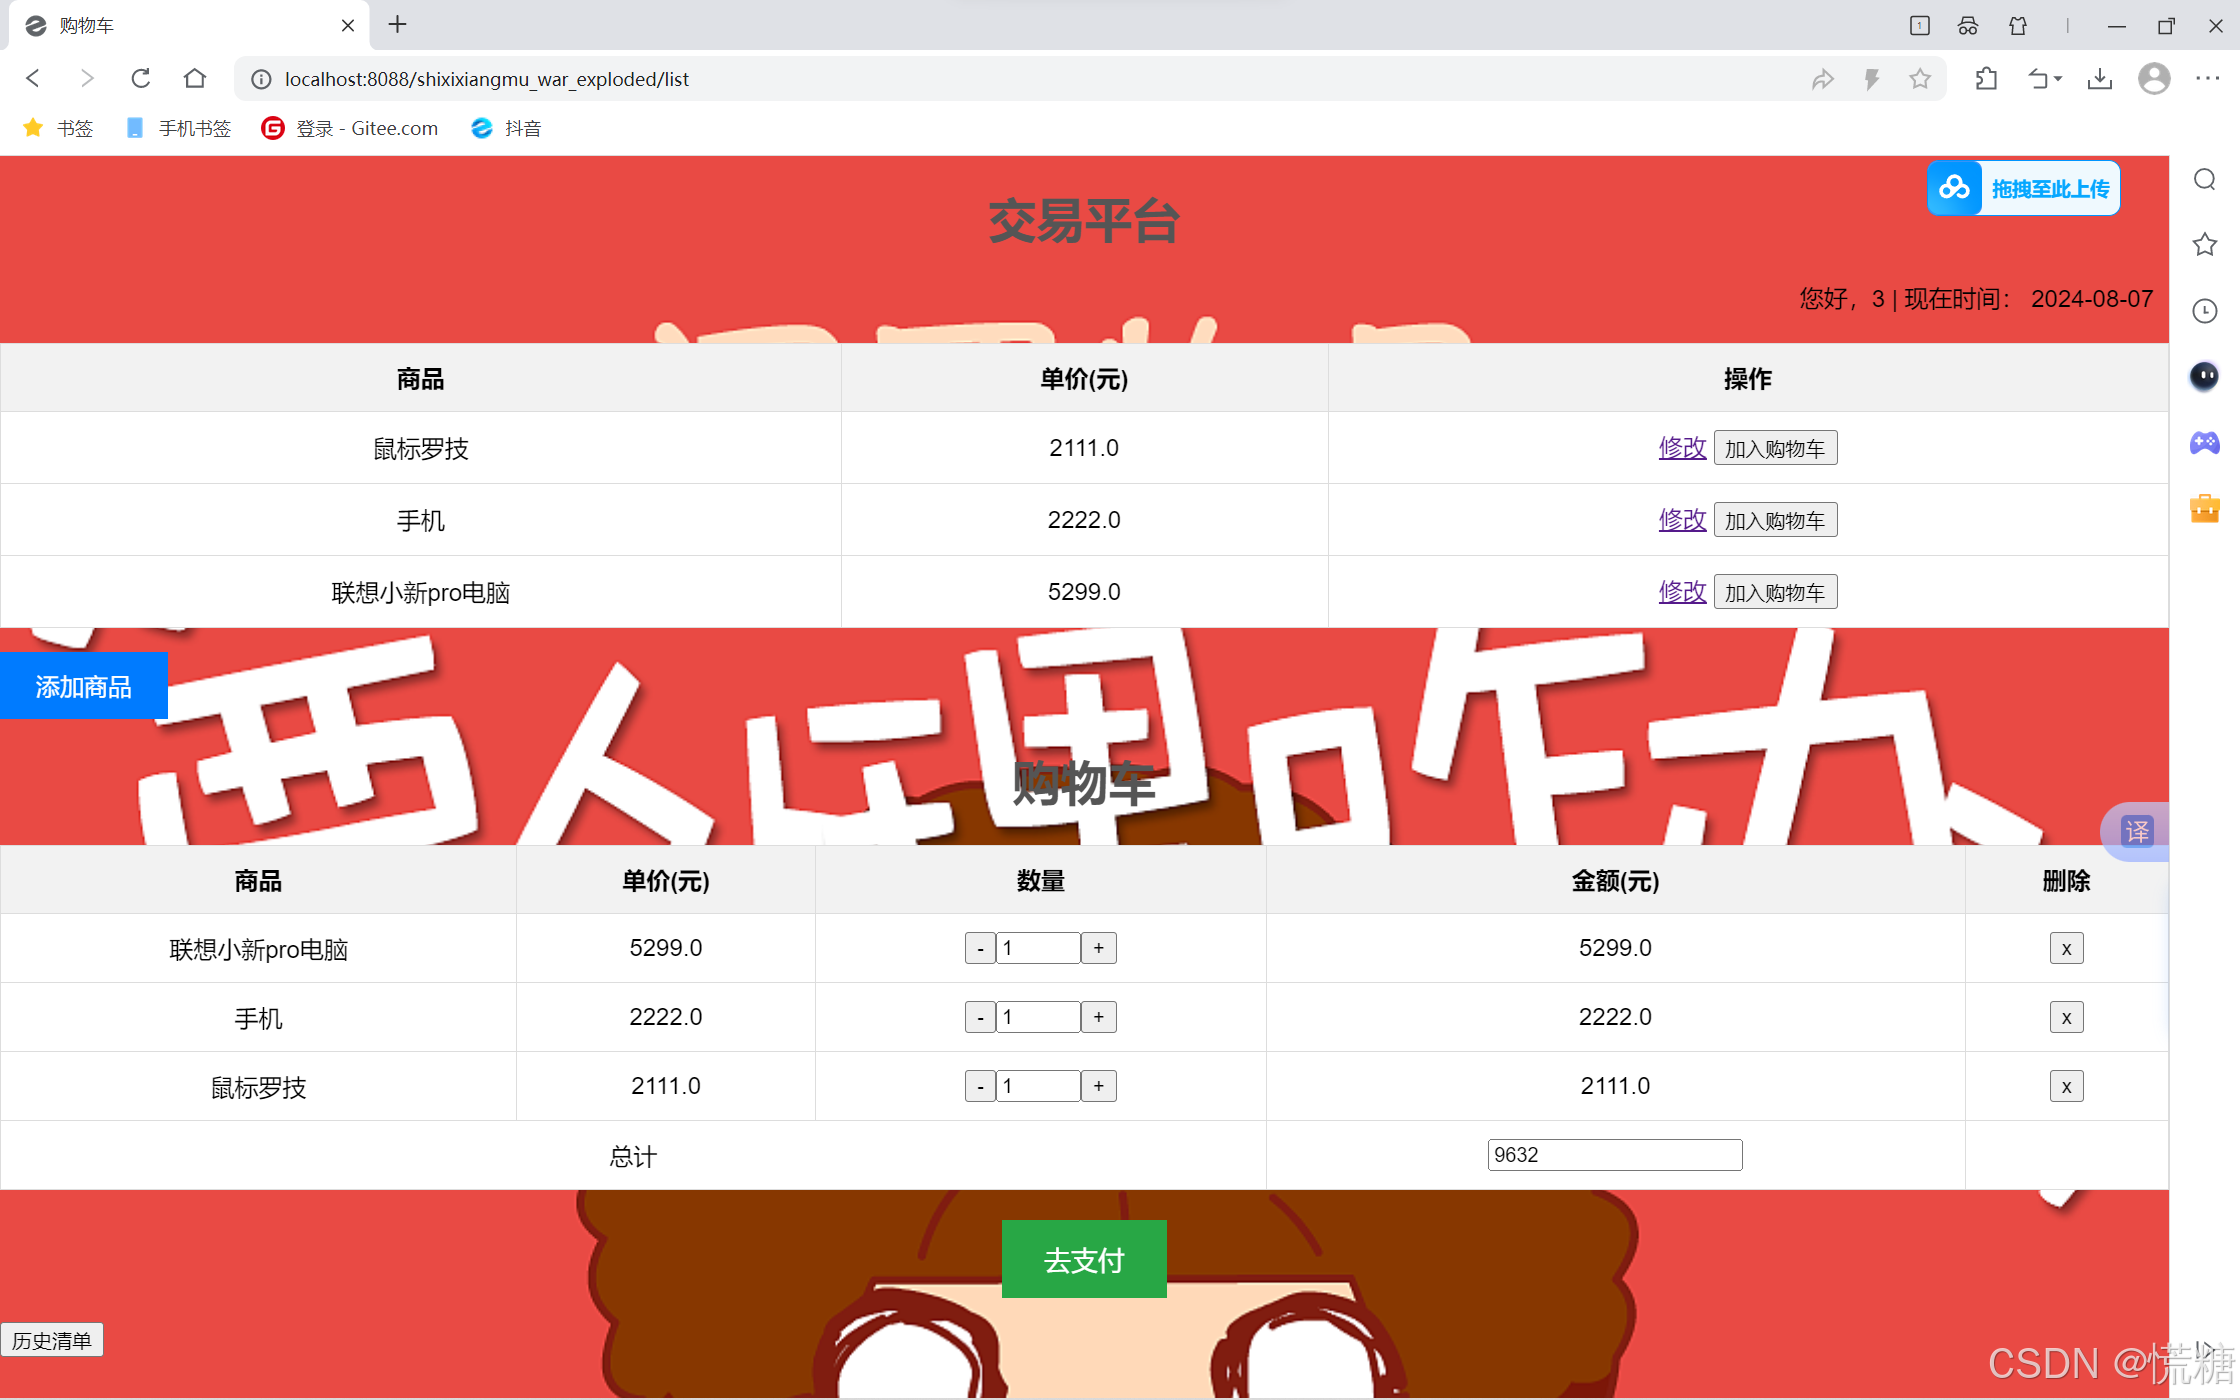This screenshot has height=1400, width=2240.
Task: Click quantity field for 联想小新pro电脑
Action: click(x=1038, y=948)
